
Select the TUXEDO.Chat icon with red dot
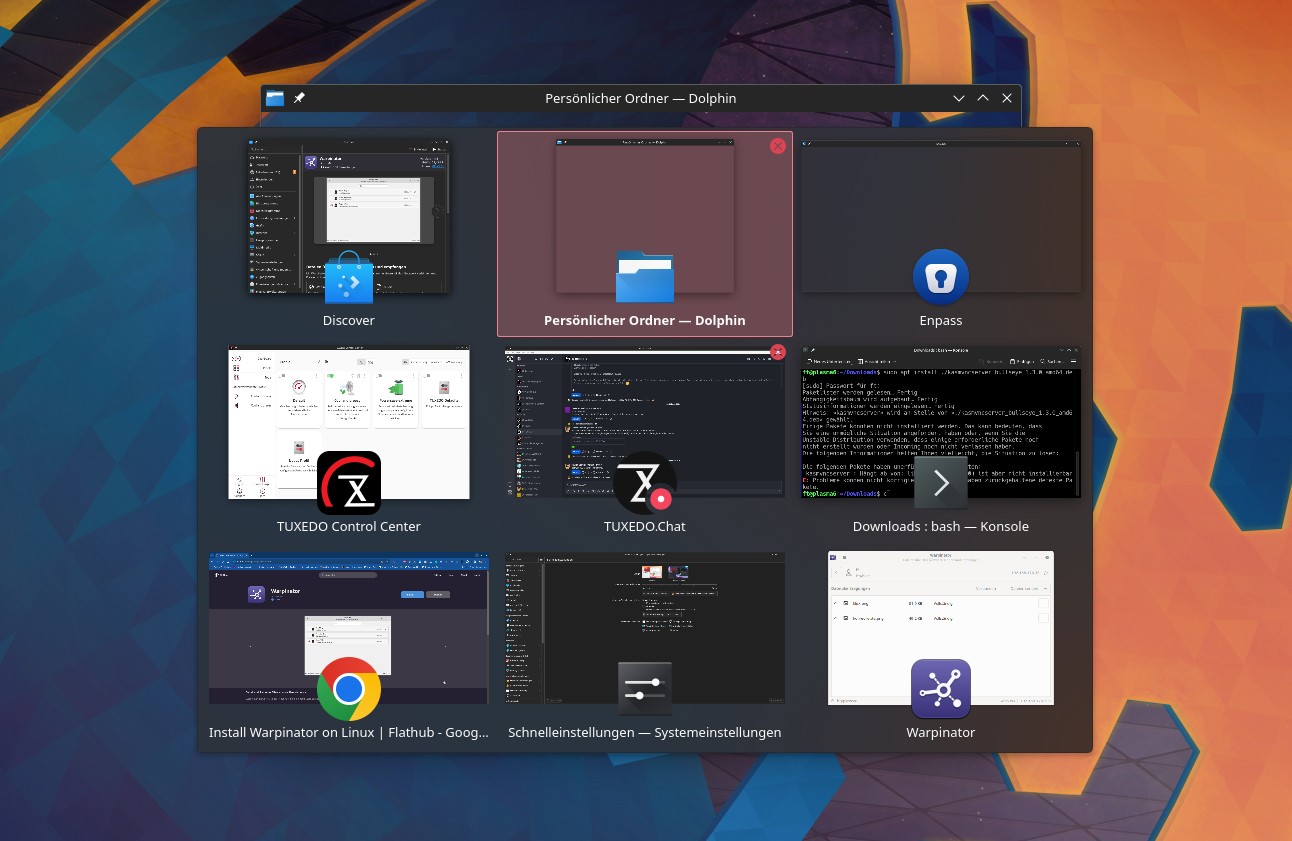tap(645, 483)
